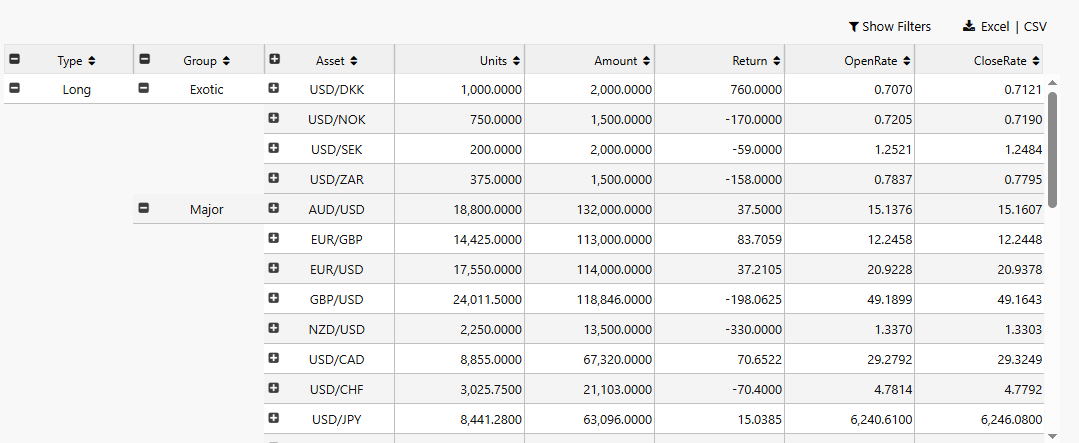
Task: Collapse the Long type row
Action: (14, 89)
